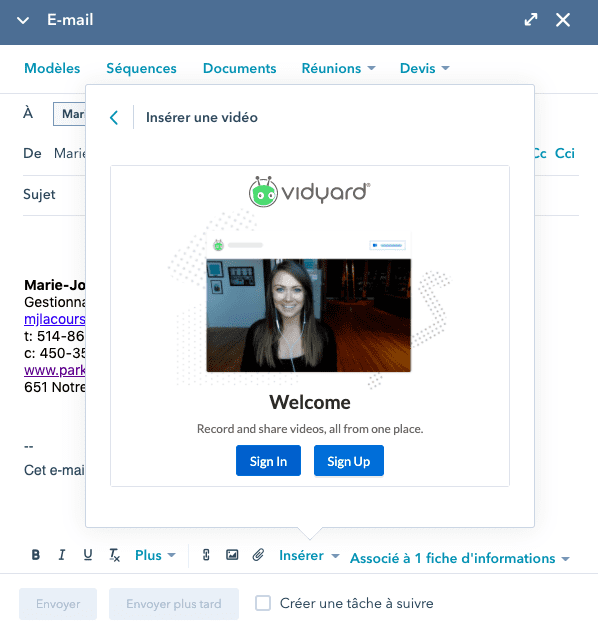This screenshot has height=631, width=598.
Task: Apply italic formatting
Action: point(62,555)
